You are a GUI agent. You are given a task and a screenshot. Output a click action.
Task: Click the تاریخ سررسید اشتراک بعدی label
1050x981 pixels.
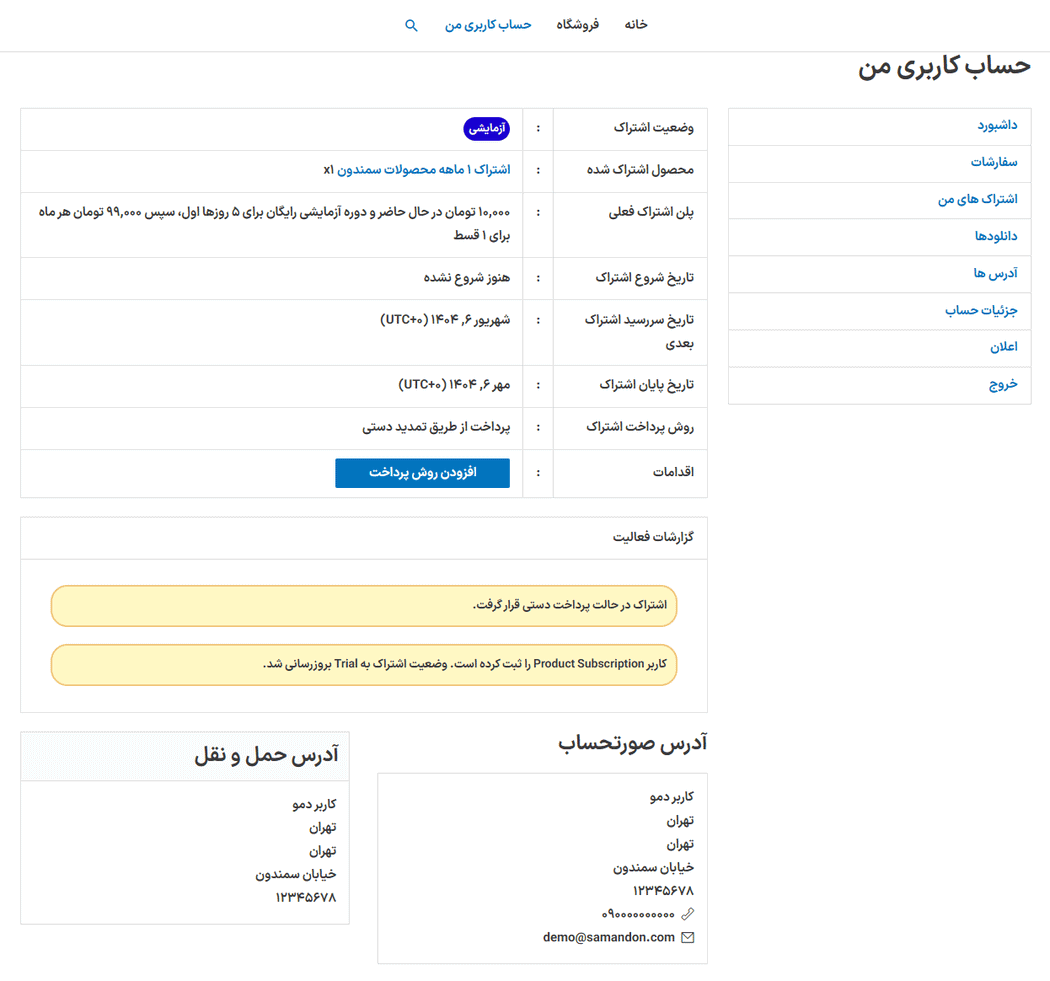point(639,331)
